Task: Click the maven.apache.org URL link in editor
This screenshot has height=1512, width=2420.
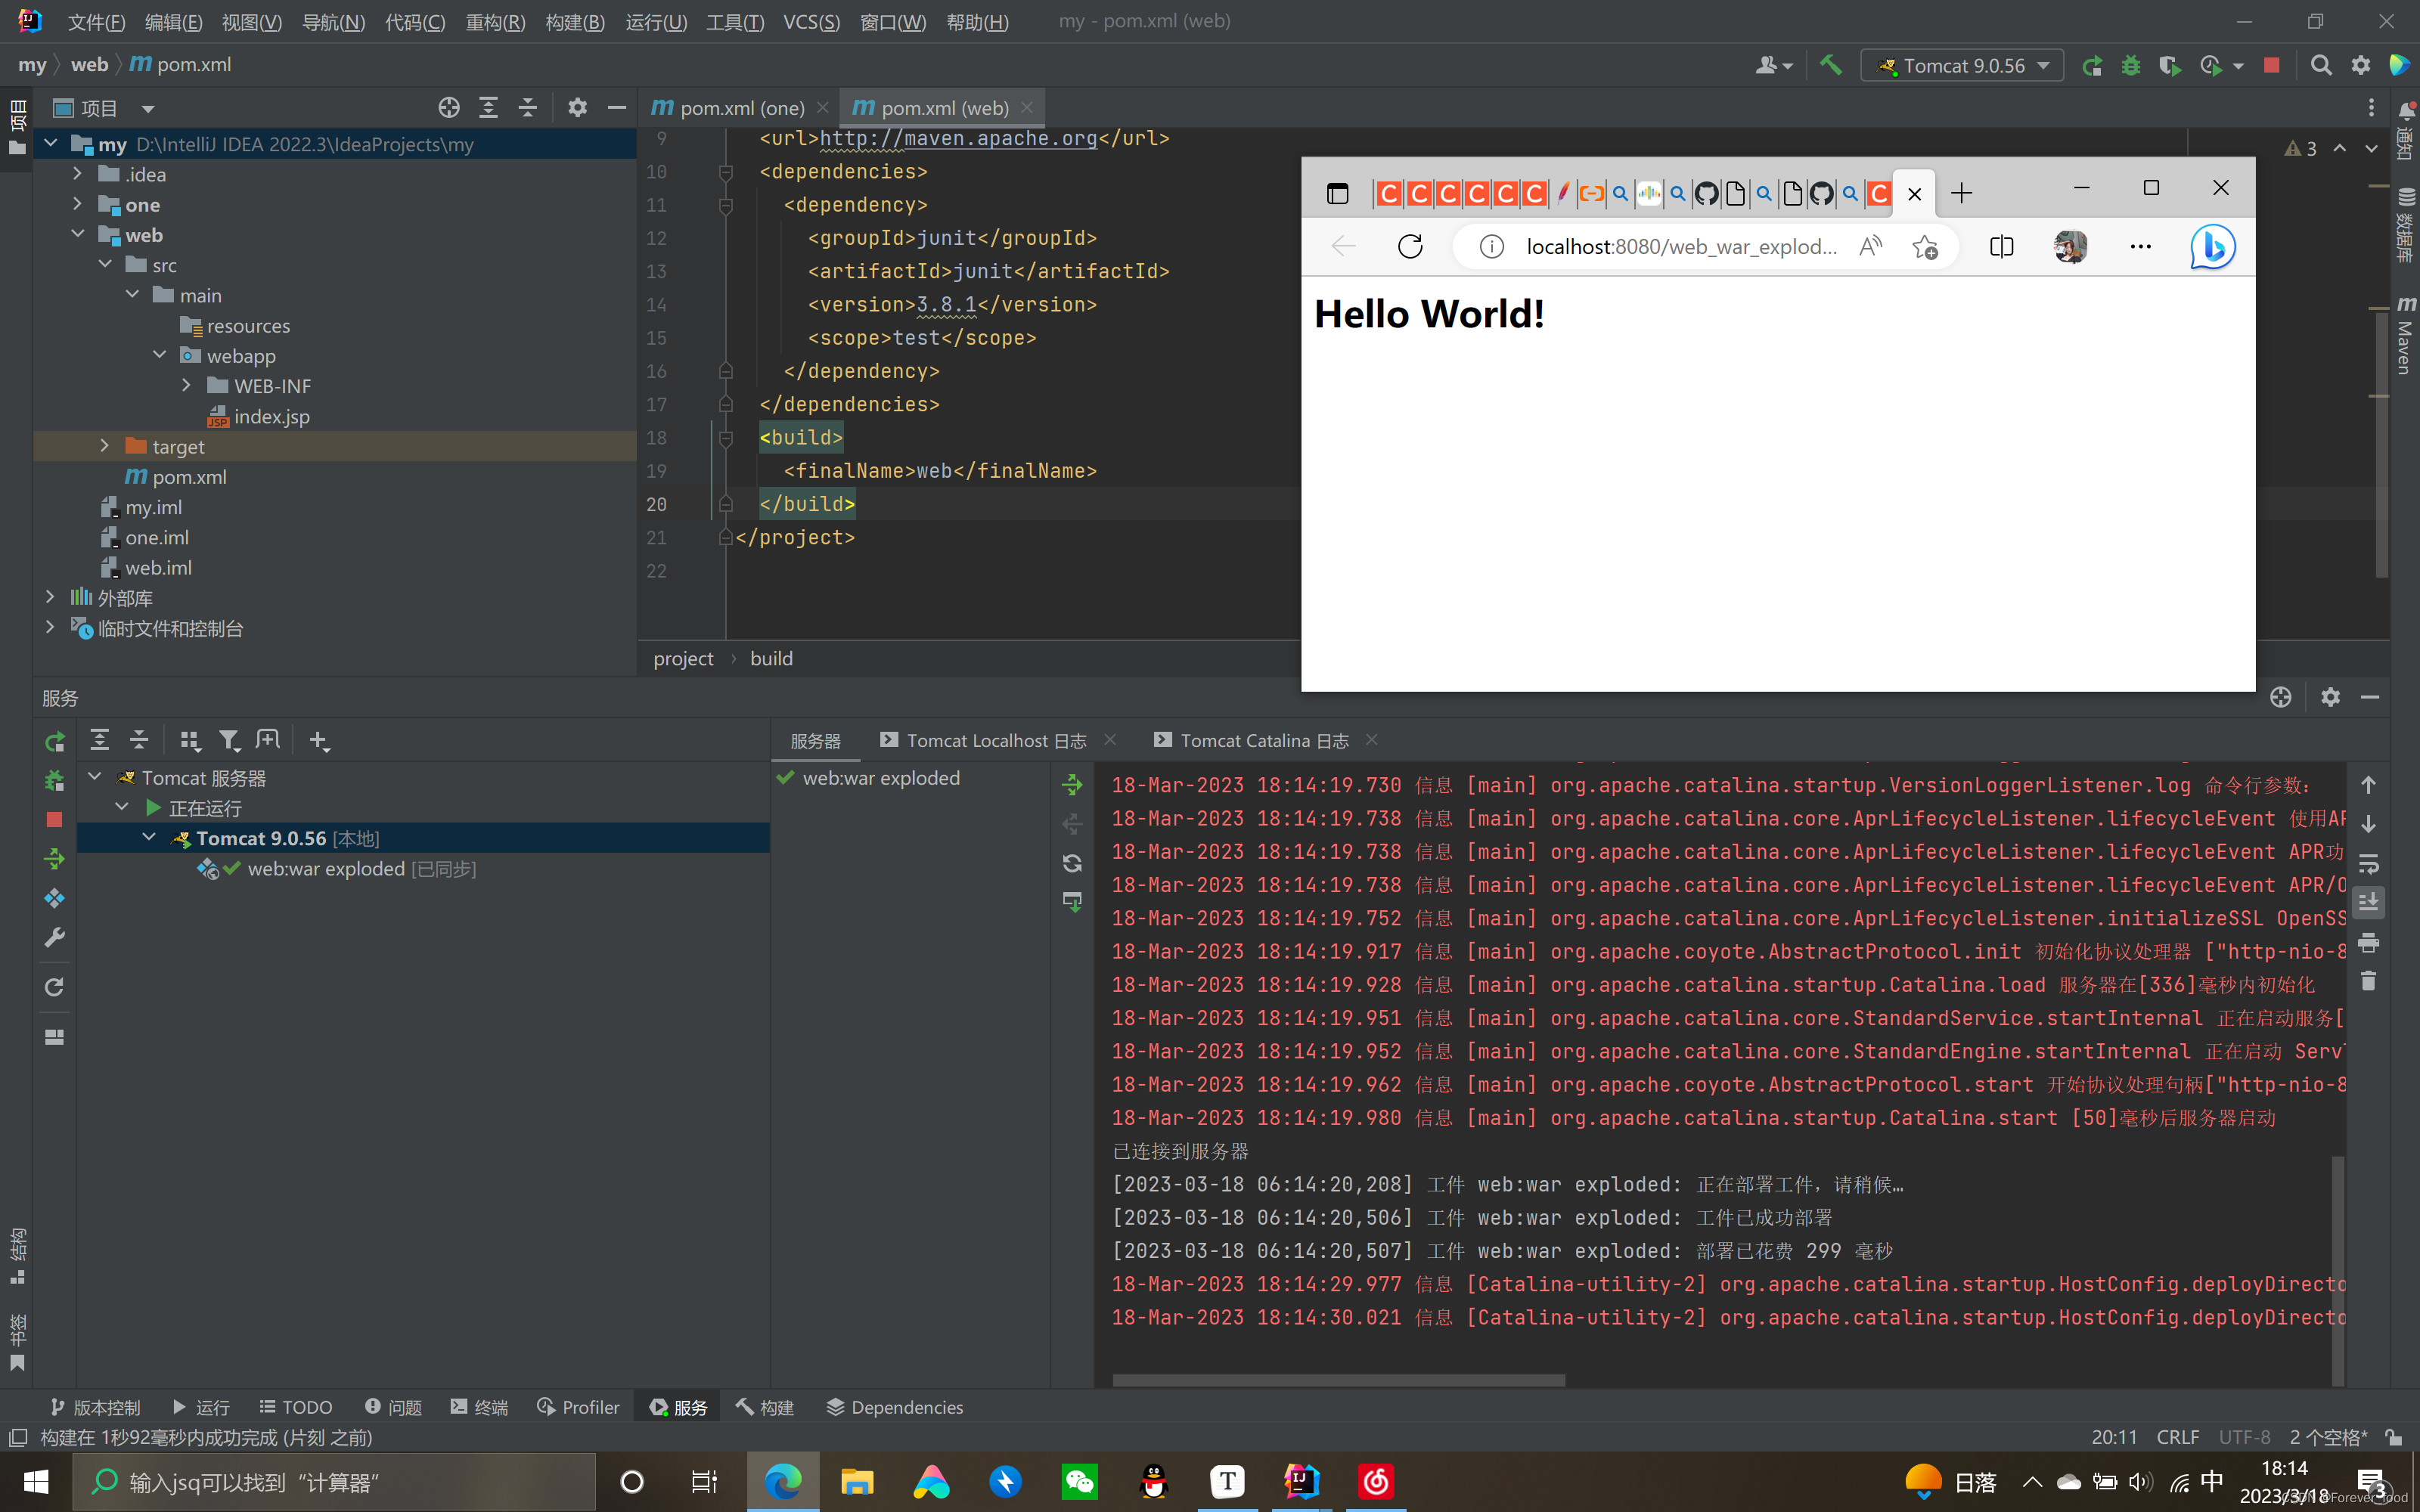Action: point(958,138)
